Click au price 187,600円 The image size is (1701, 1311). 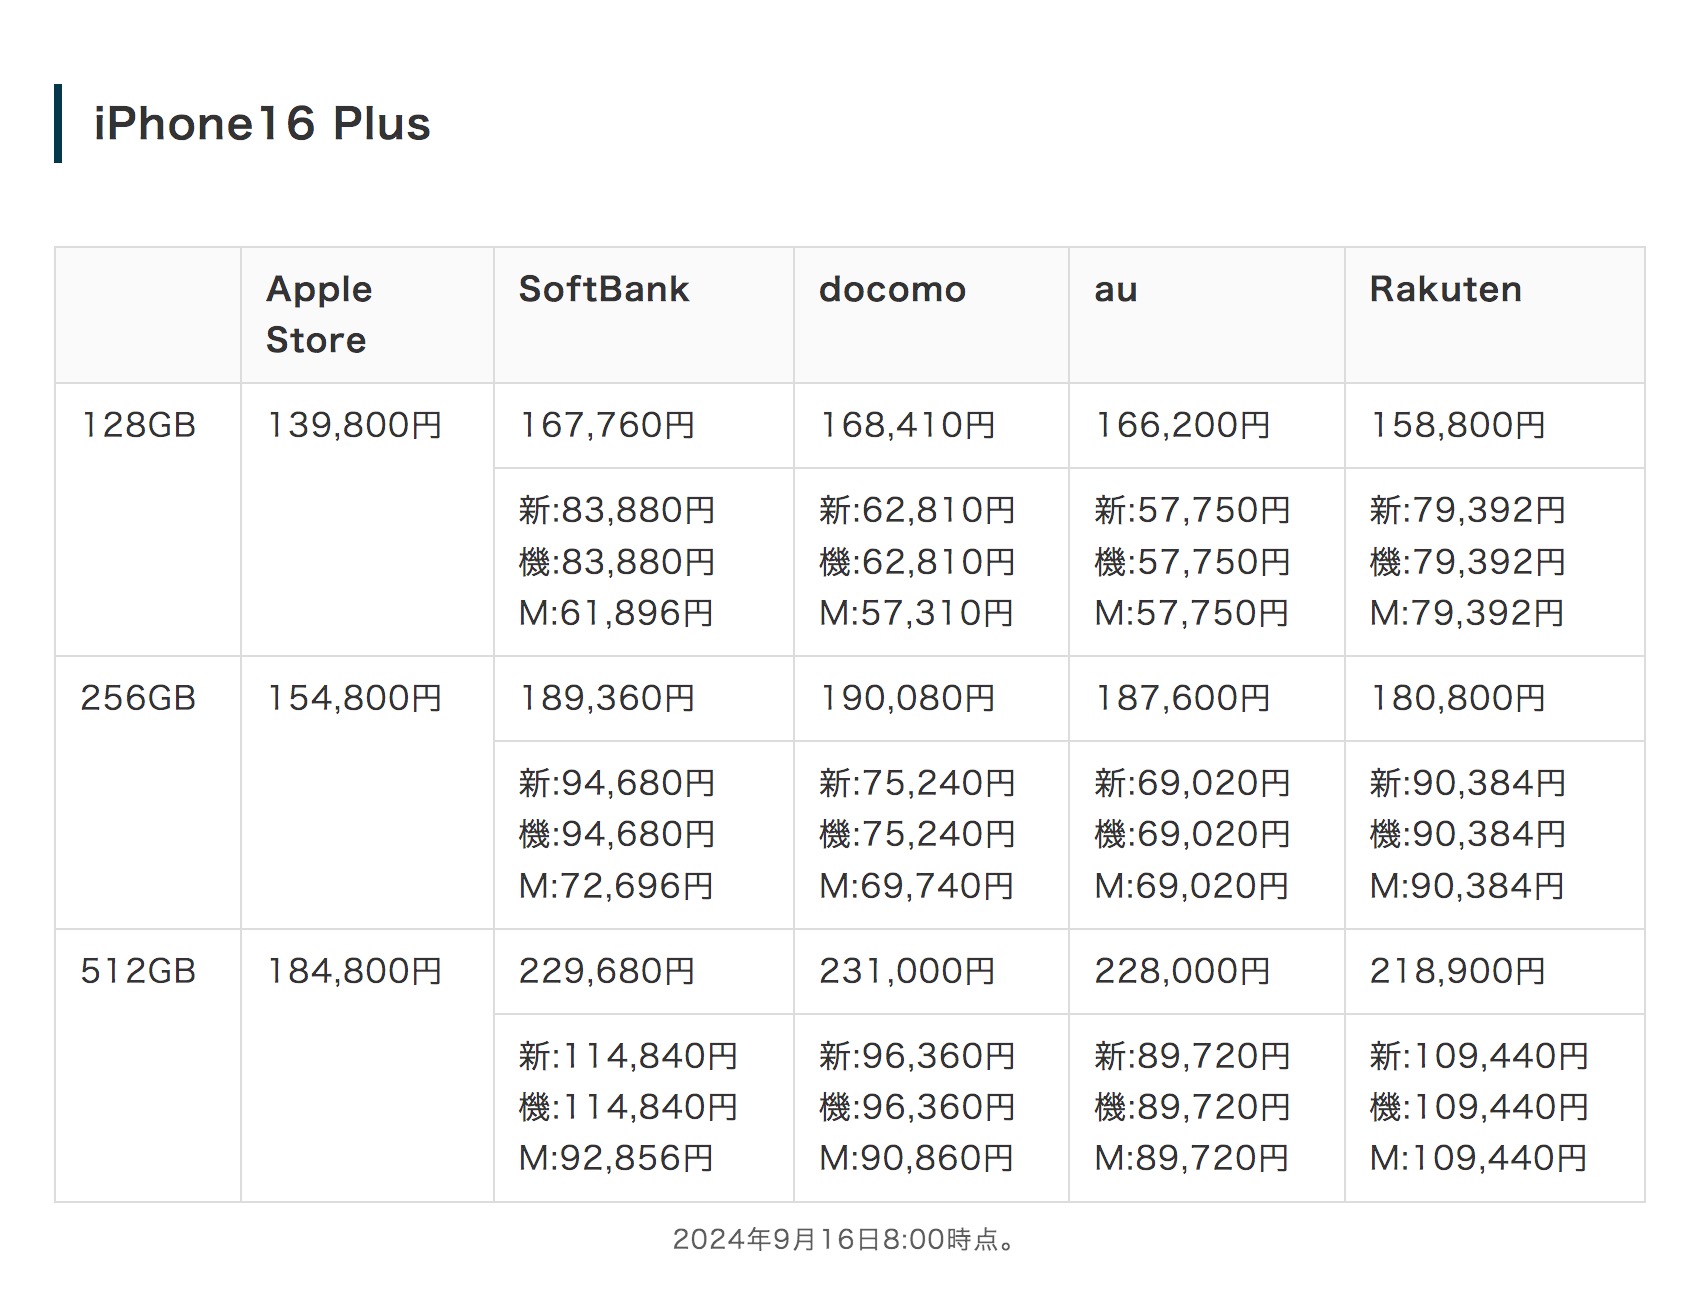tap(1182, 698)
